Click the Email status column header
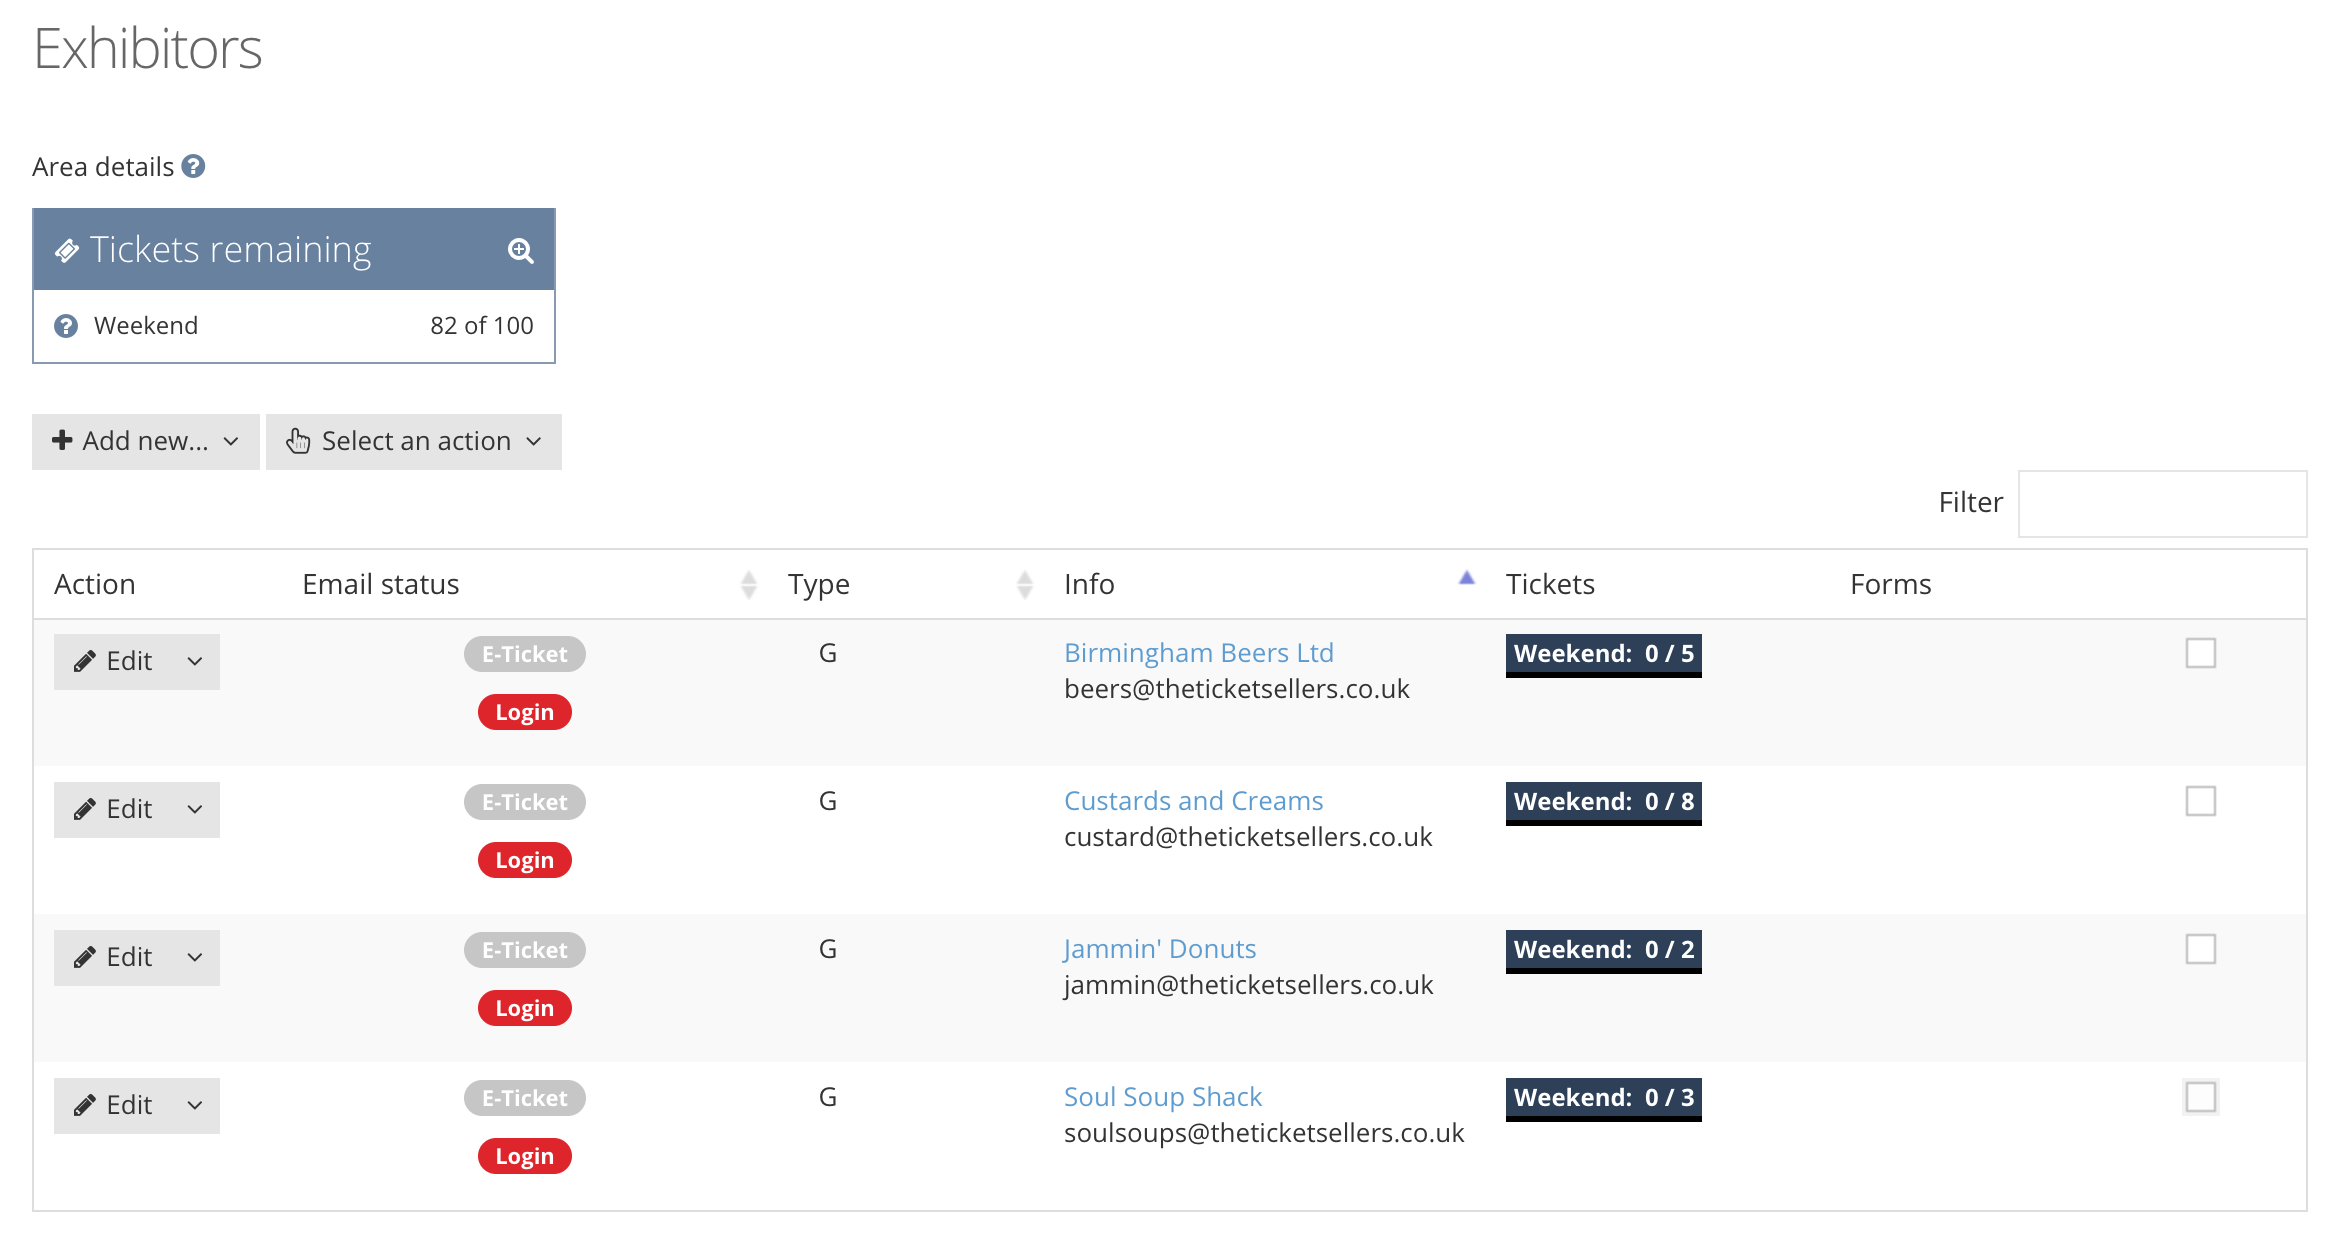 click(381, 584)
